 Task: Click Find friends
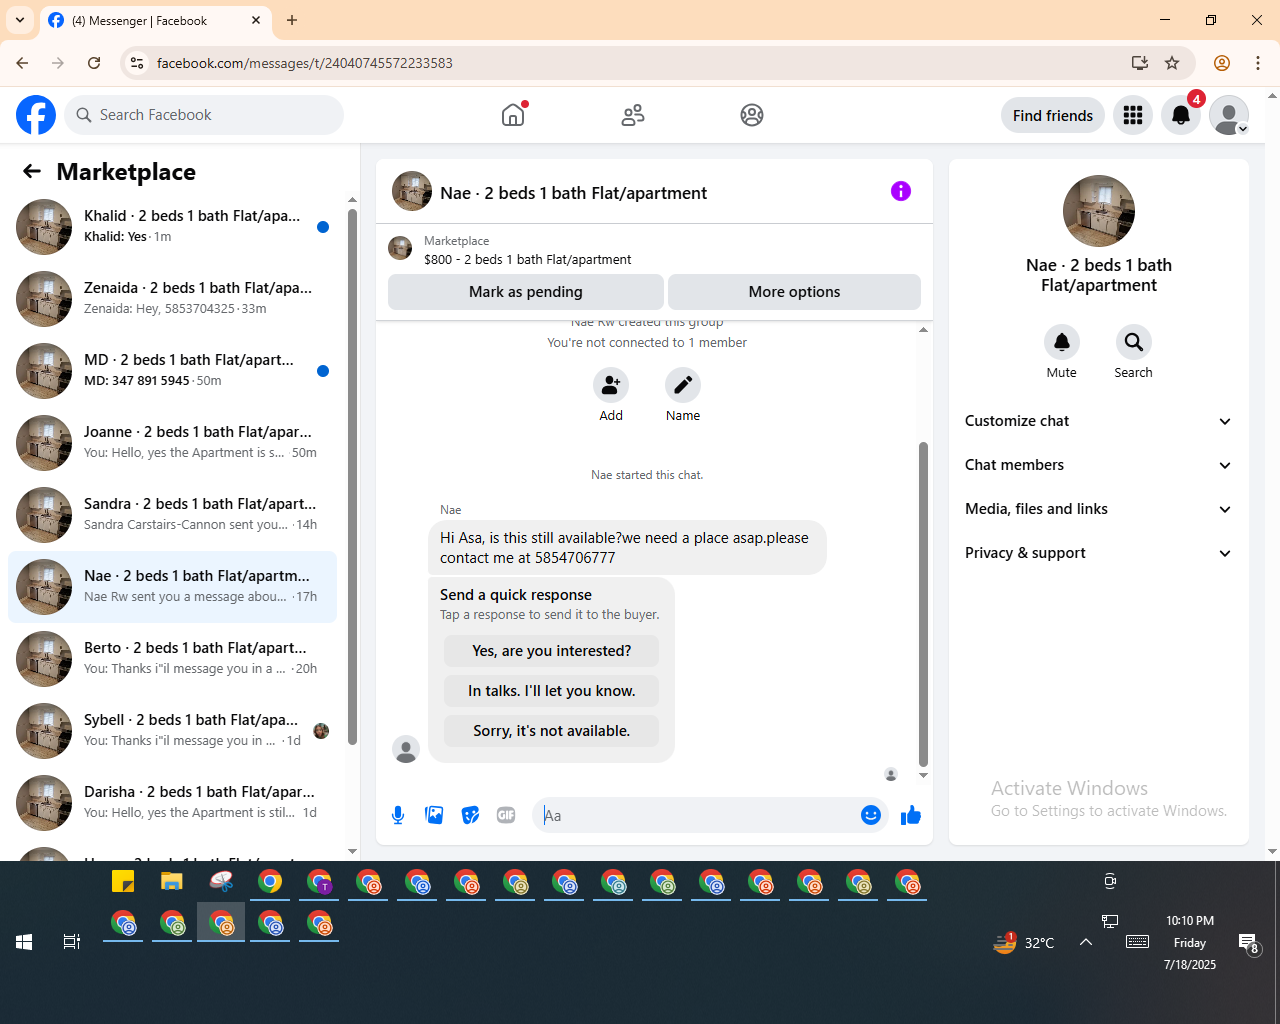1053,115
